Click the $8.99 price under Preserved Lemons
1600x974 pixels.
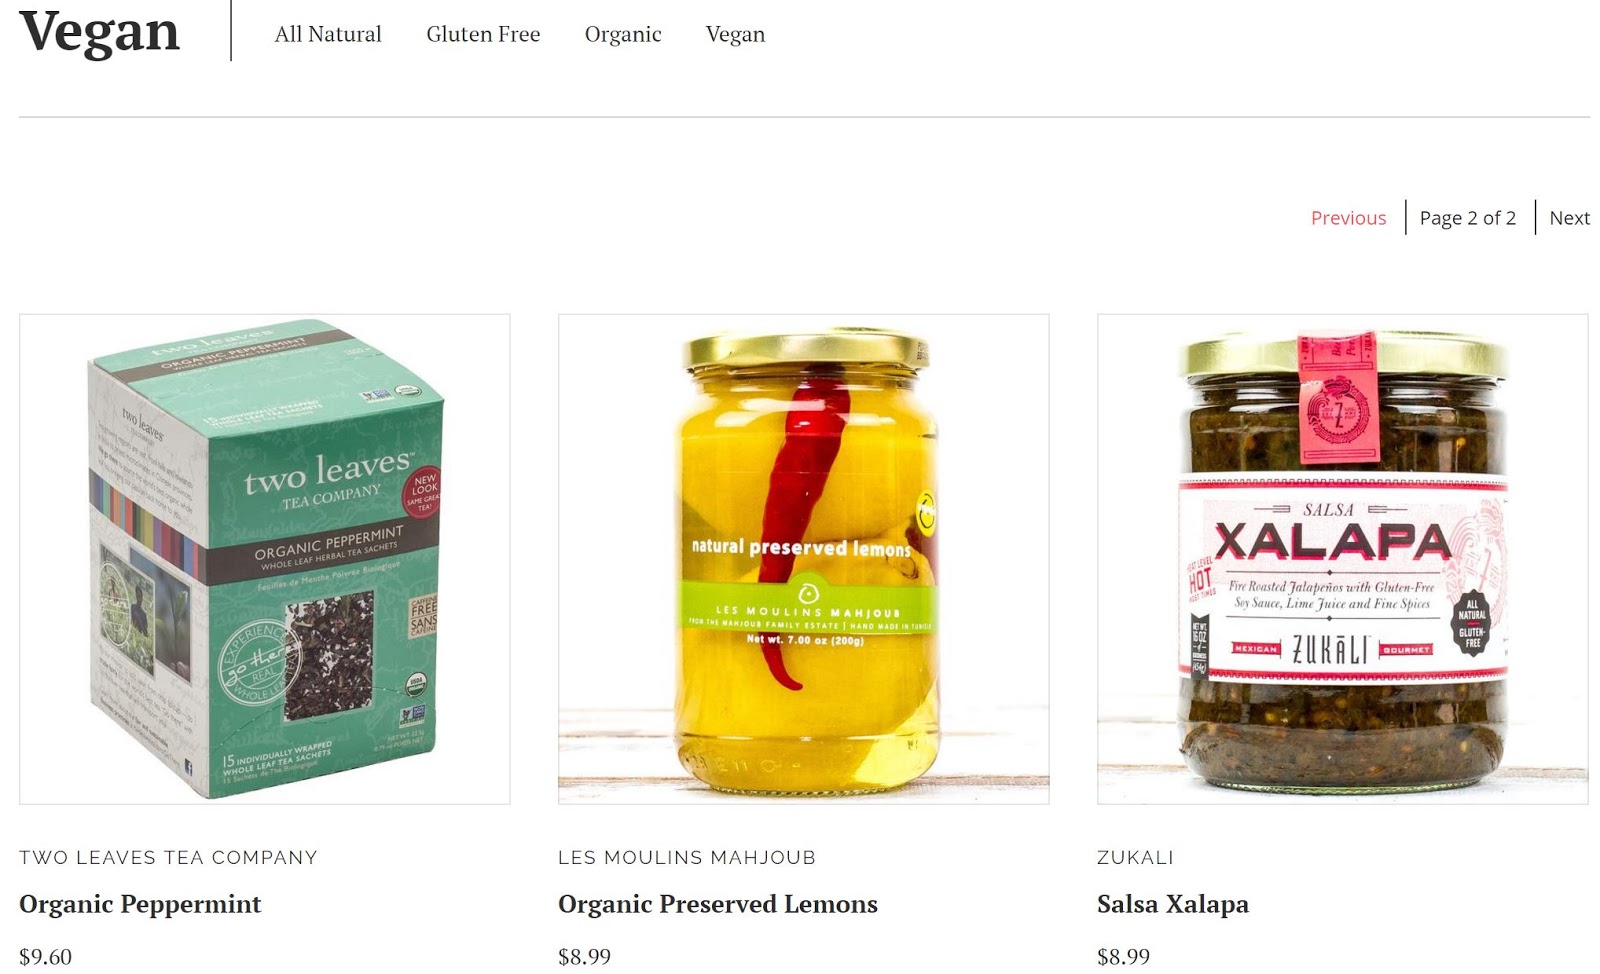[584, 957]
